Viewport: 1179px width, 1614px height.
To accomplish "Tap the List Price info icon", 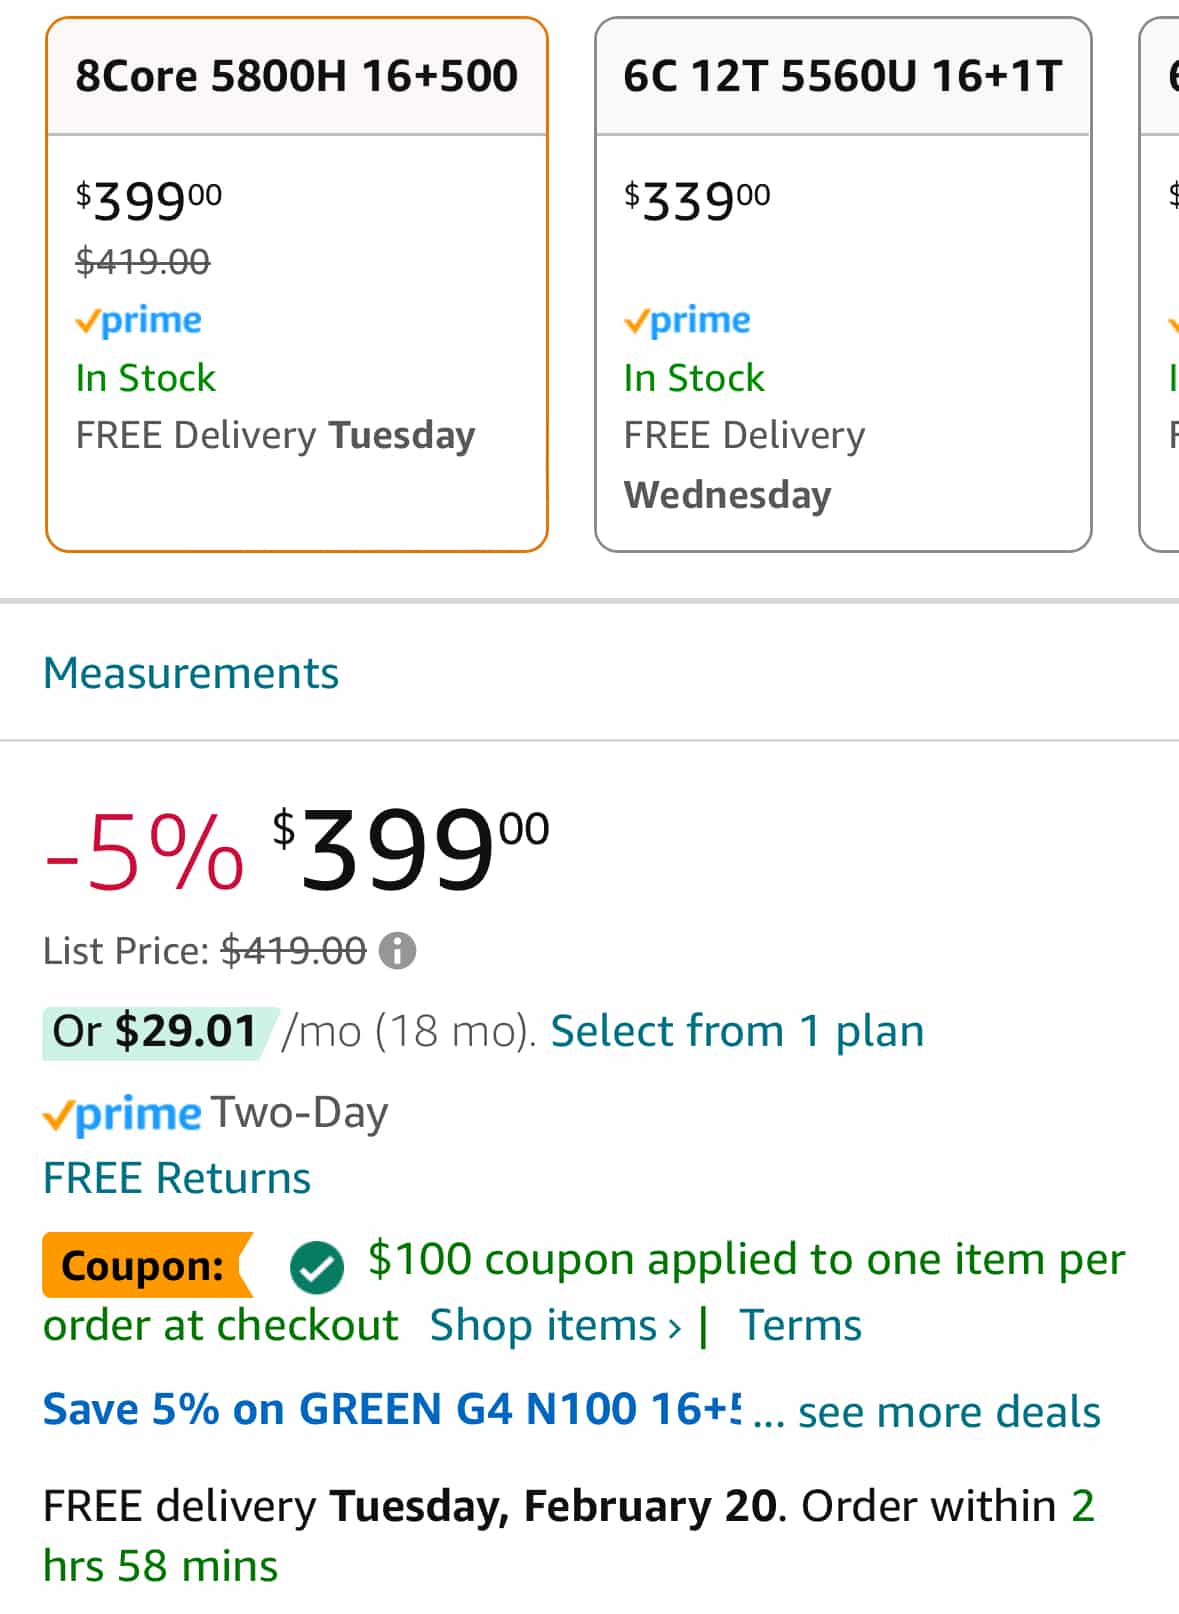I will coord(397,950).
